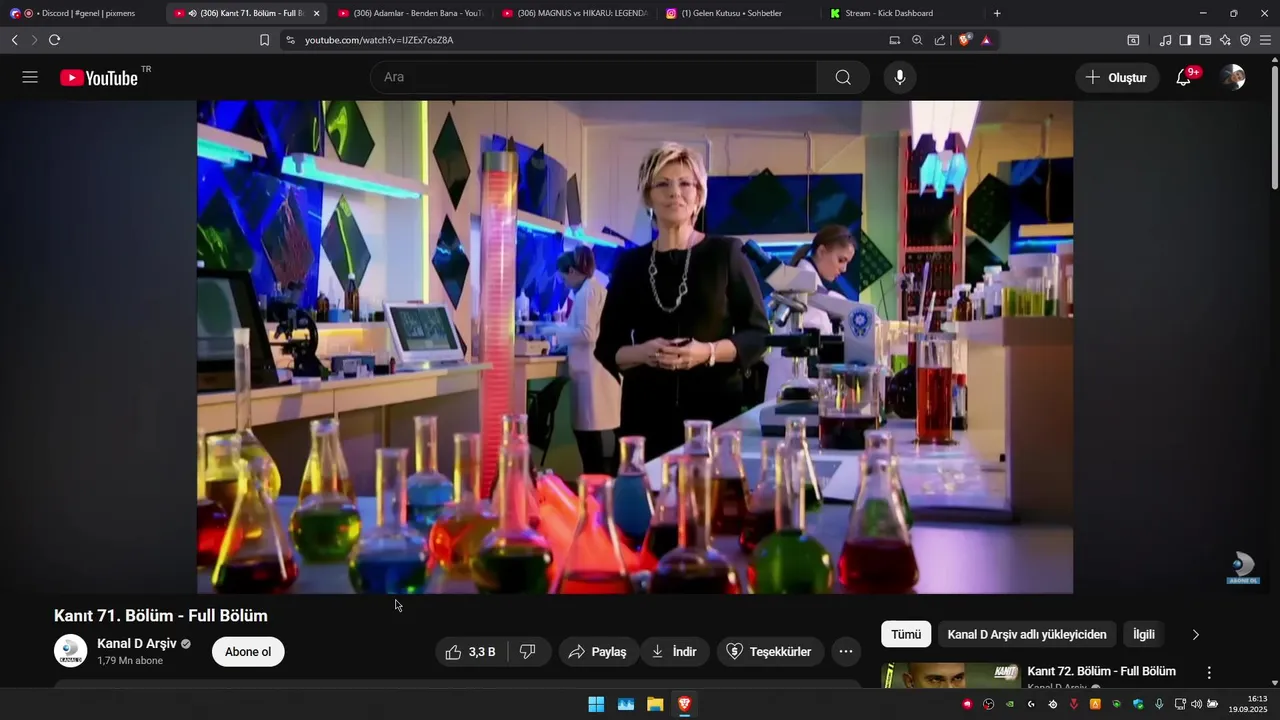1280x720 pixels.
Task: Switch to the MAGNUS vs HIKARU tab
Action: [574, 13]
